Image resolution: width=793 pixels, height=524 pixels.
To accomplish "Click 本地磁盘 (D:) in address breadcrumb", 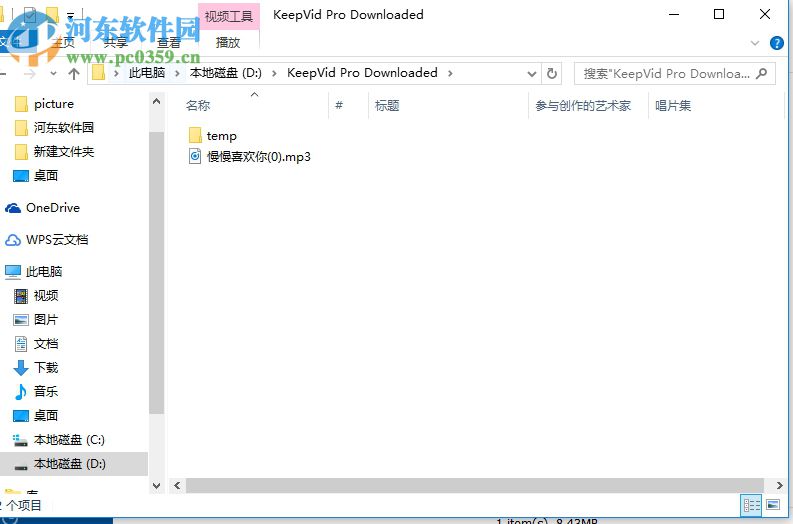I will pyautogui.click(x=226, y=73).
